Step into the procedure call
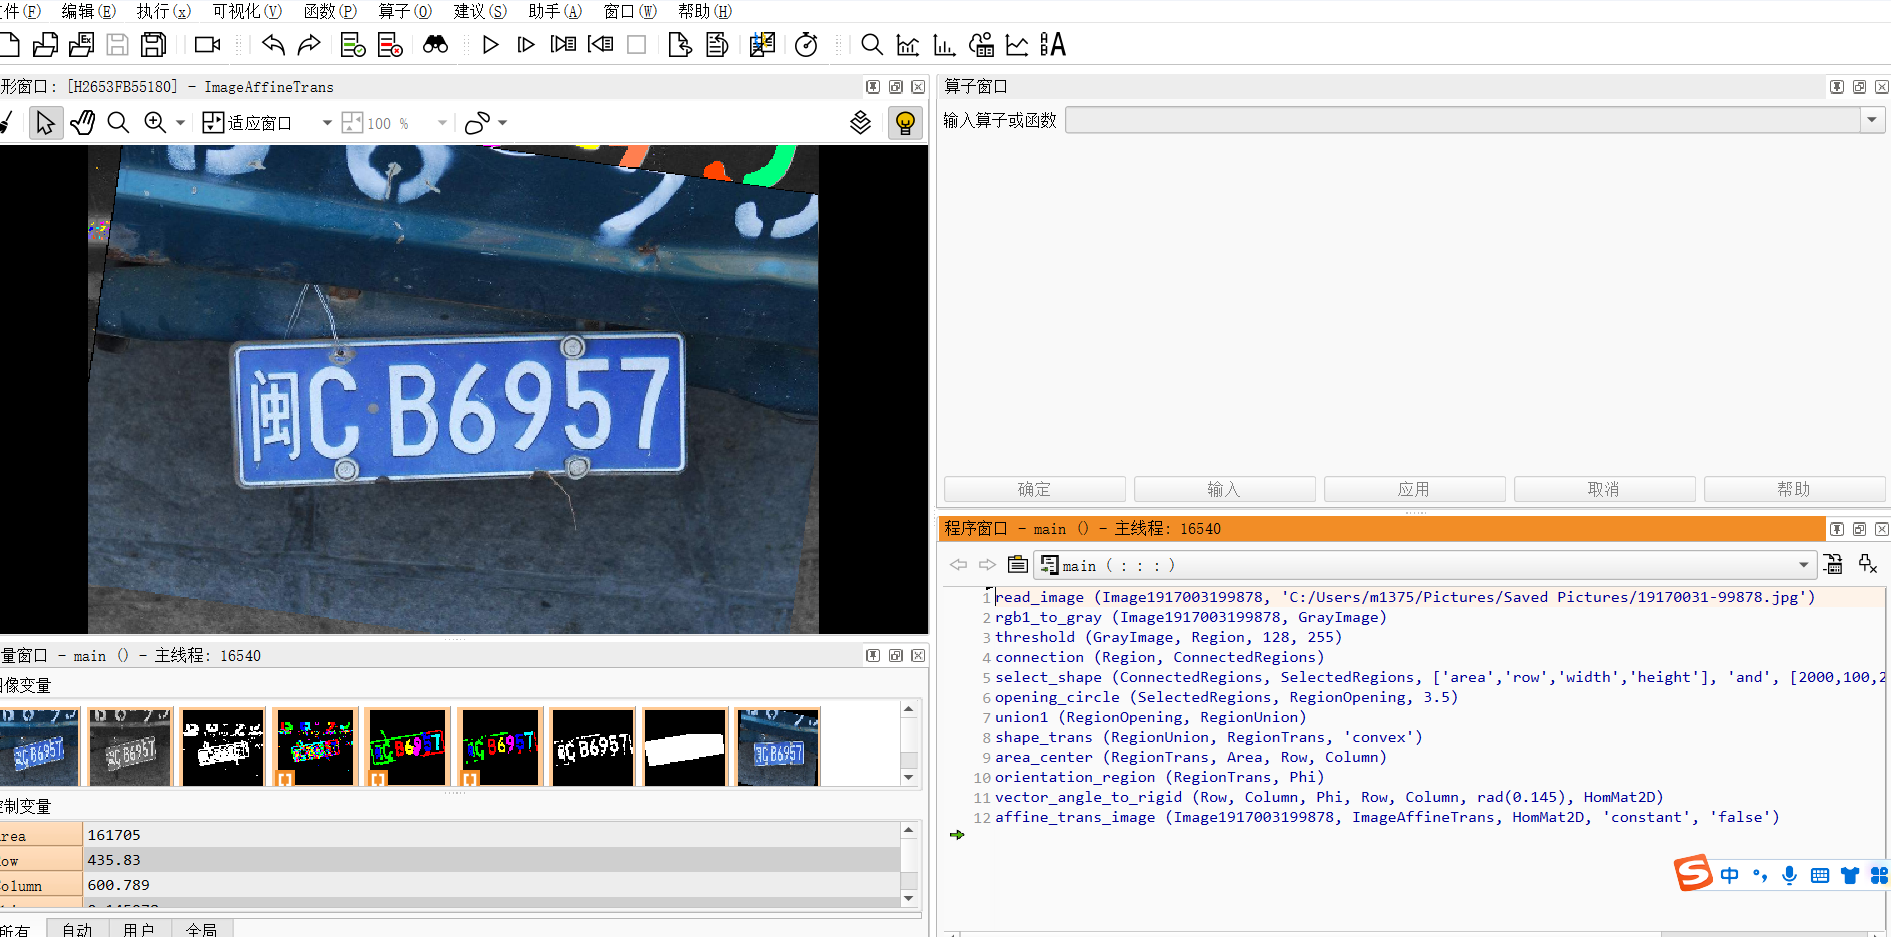Viewport: 1891px width, 937px height. [x=563, y=45]
